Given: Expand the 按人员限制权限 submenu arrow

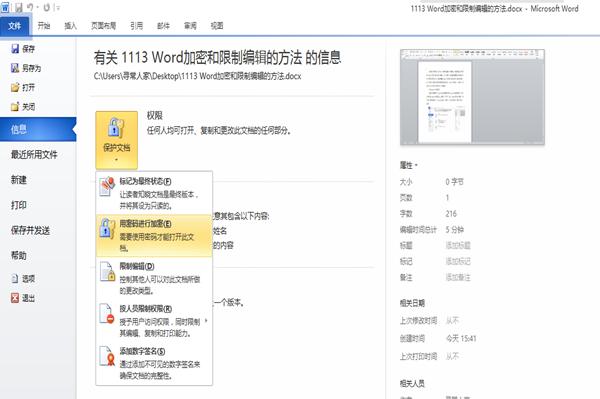Looking at the screenshot, I should tap(206, 321).
